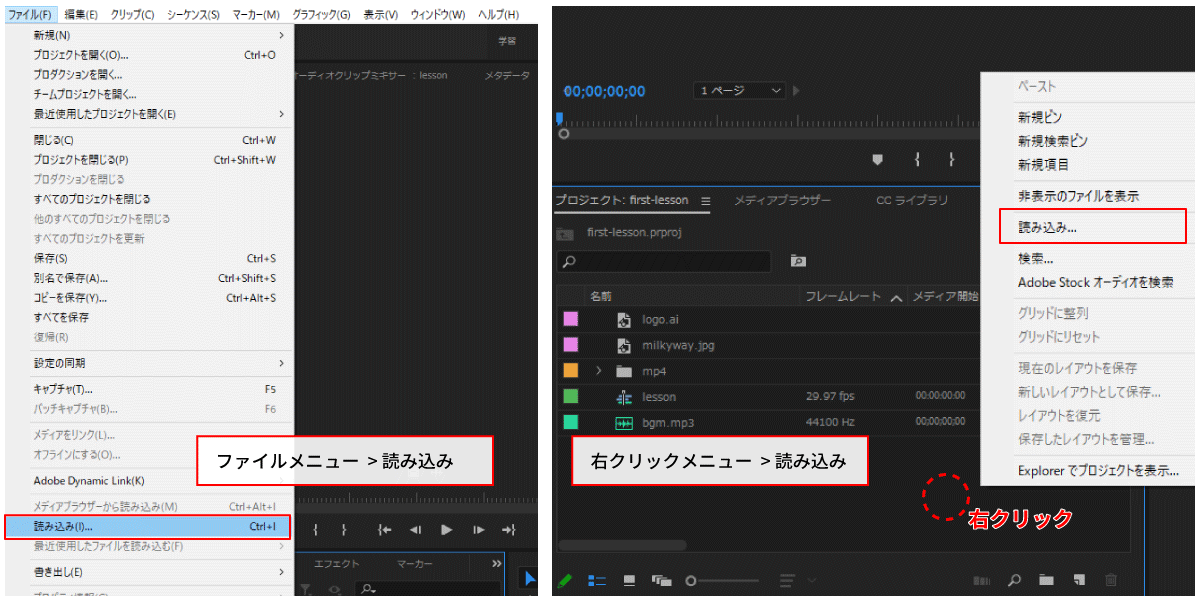The image size is (1200, 600).
Task: Switch project panel to icon view
Action: [629, 580]
